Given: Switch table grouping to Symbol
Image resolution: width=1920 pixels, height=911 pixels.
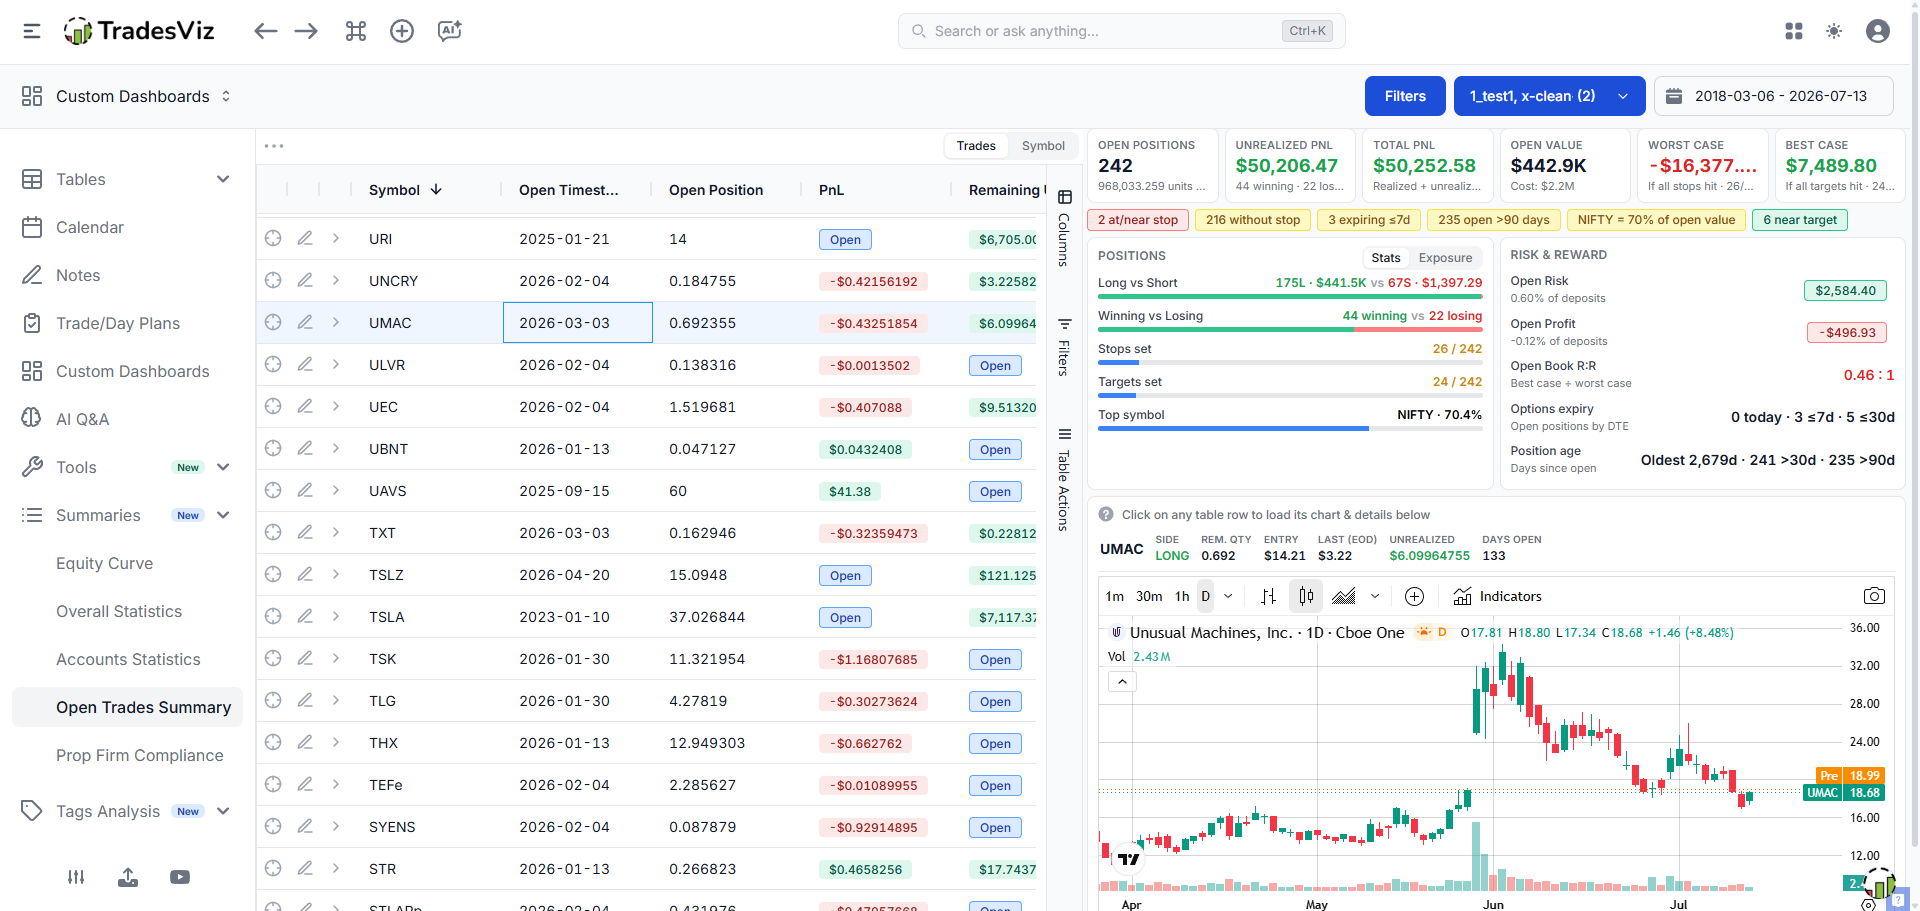Looking at the screenshot, I should [x=1043, y=146].
